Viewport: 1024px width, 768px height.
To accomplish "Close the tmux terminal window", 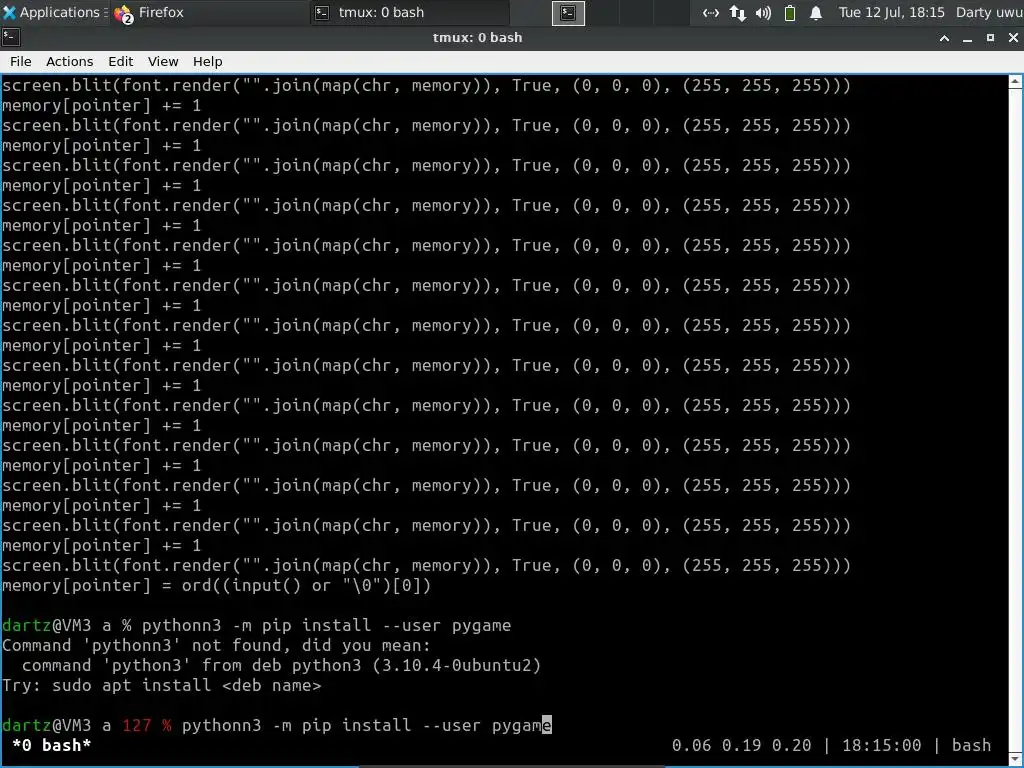I will (1013, 38).
